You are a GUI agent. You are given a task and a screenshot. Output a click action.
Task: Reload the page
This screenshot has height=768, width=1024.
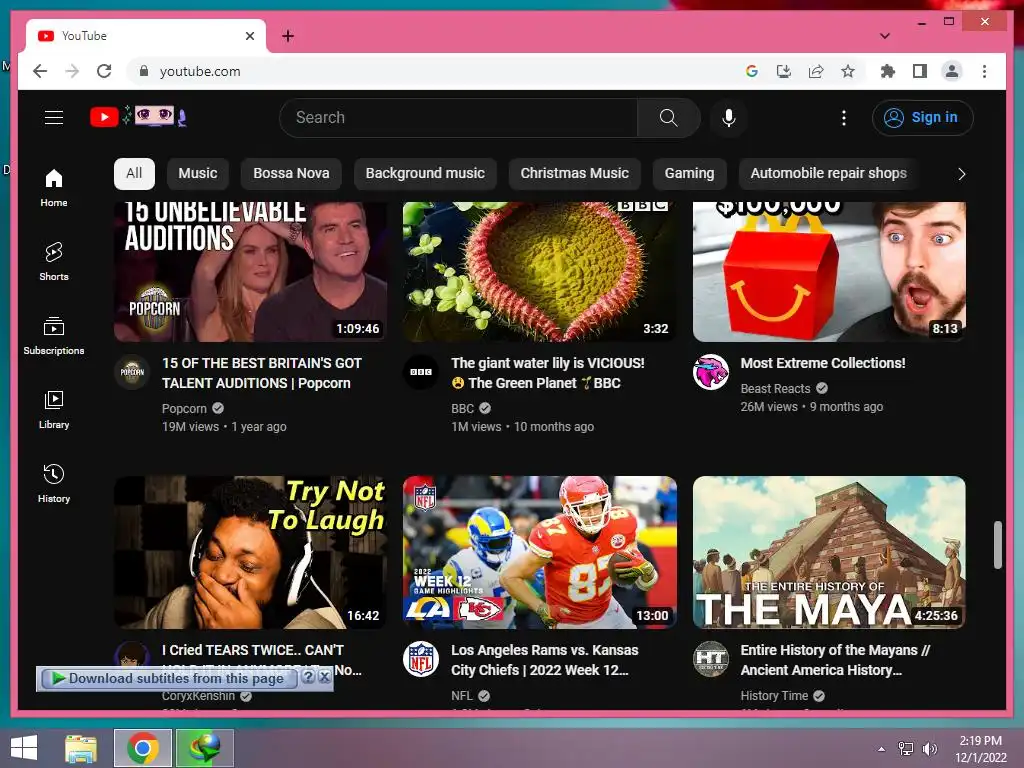(x=104, y=71)
